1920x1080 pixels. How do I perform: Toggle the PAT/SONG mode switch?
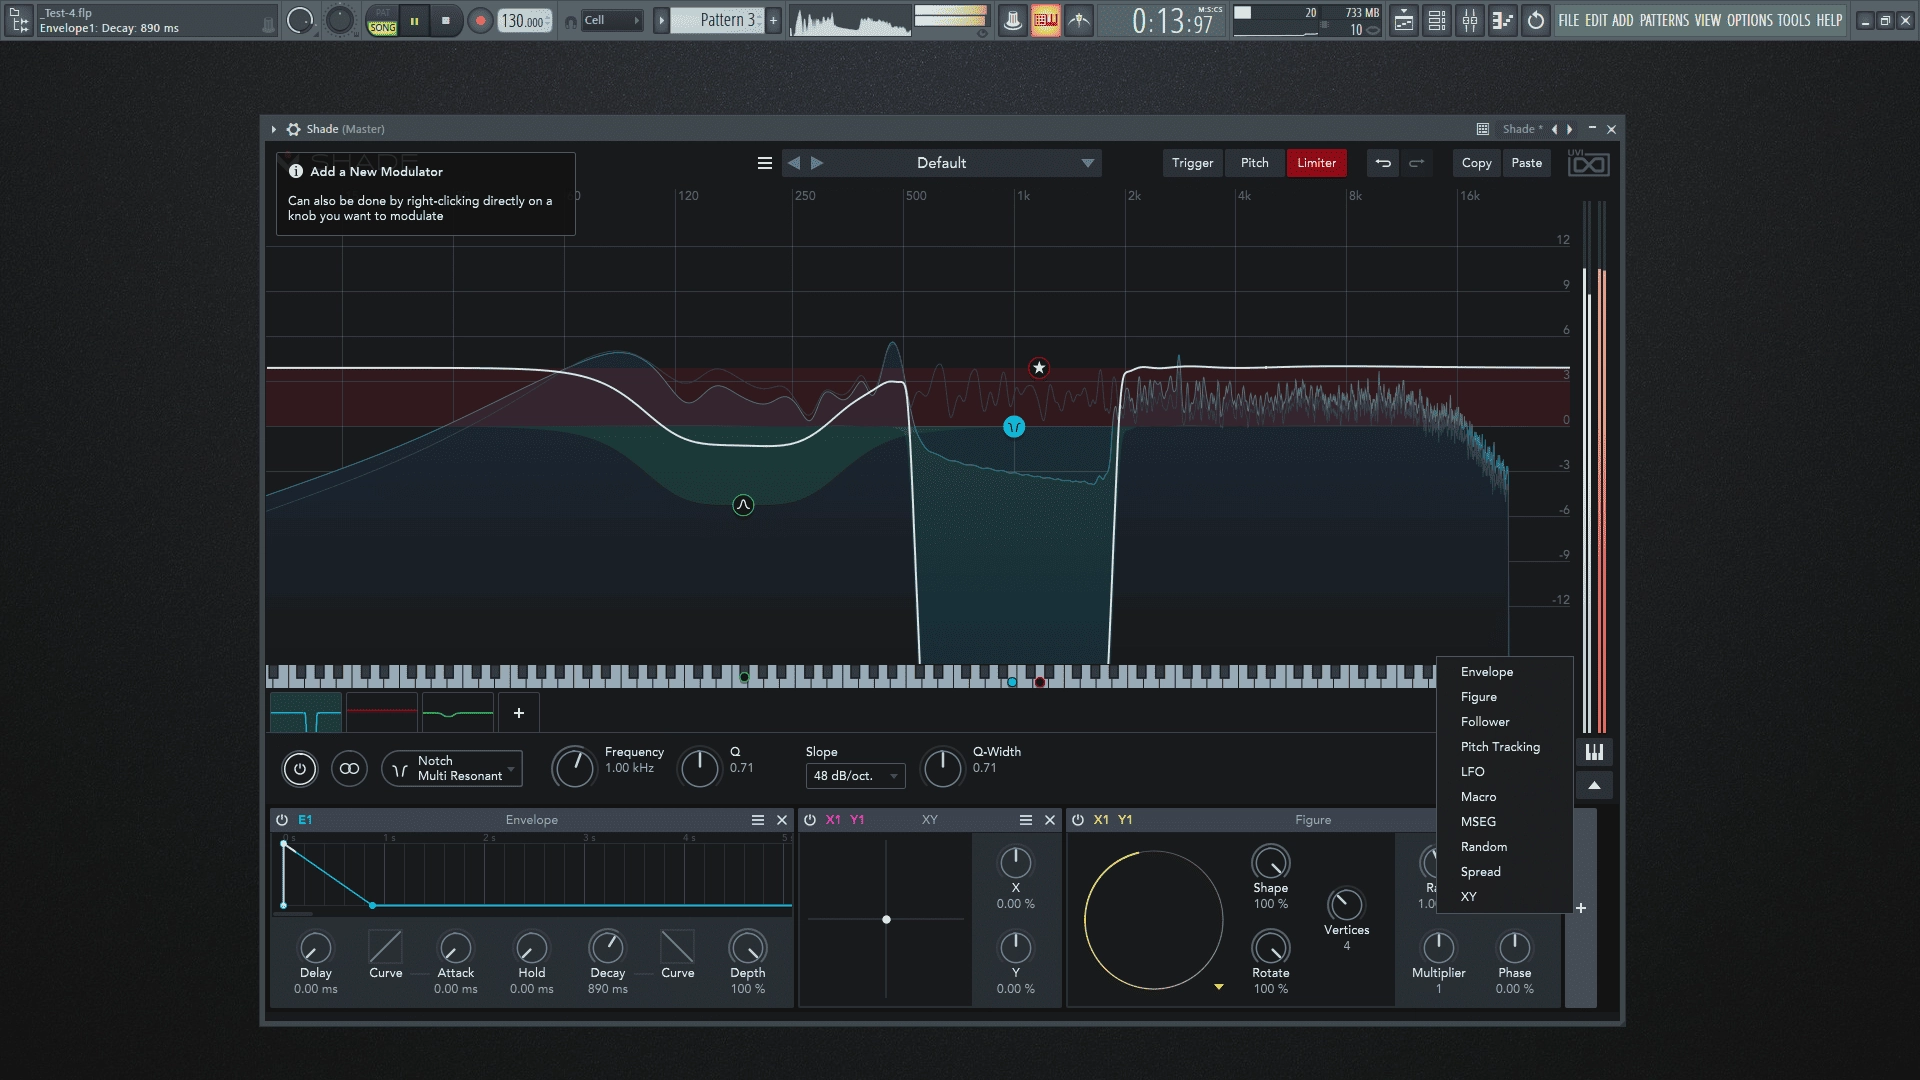pos(382,21)
